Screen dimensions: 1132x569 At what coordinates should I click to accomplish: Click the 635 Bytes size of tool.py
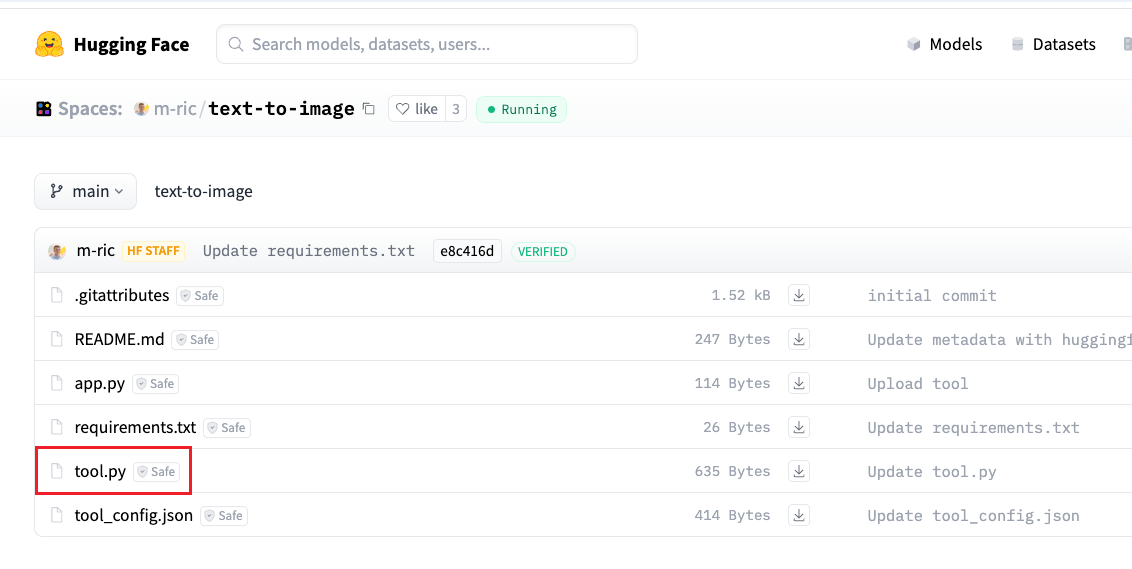click(732, 472)
